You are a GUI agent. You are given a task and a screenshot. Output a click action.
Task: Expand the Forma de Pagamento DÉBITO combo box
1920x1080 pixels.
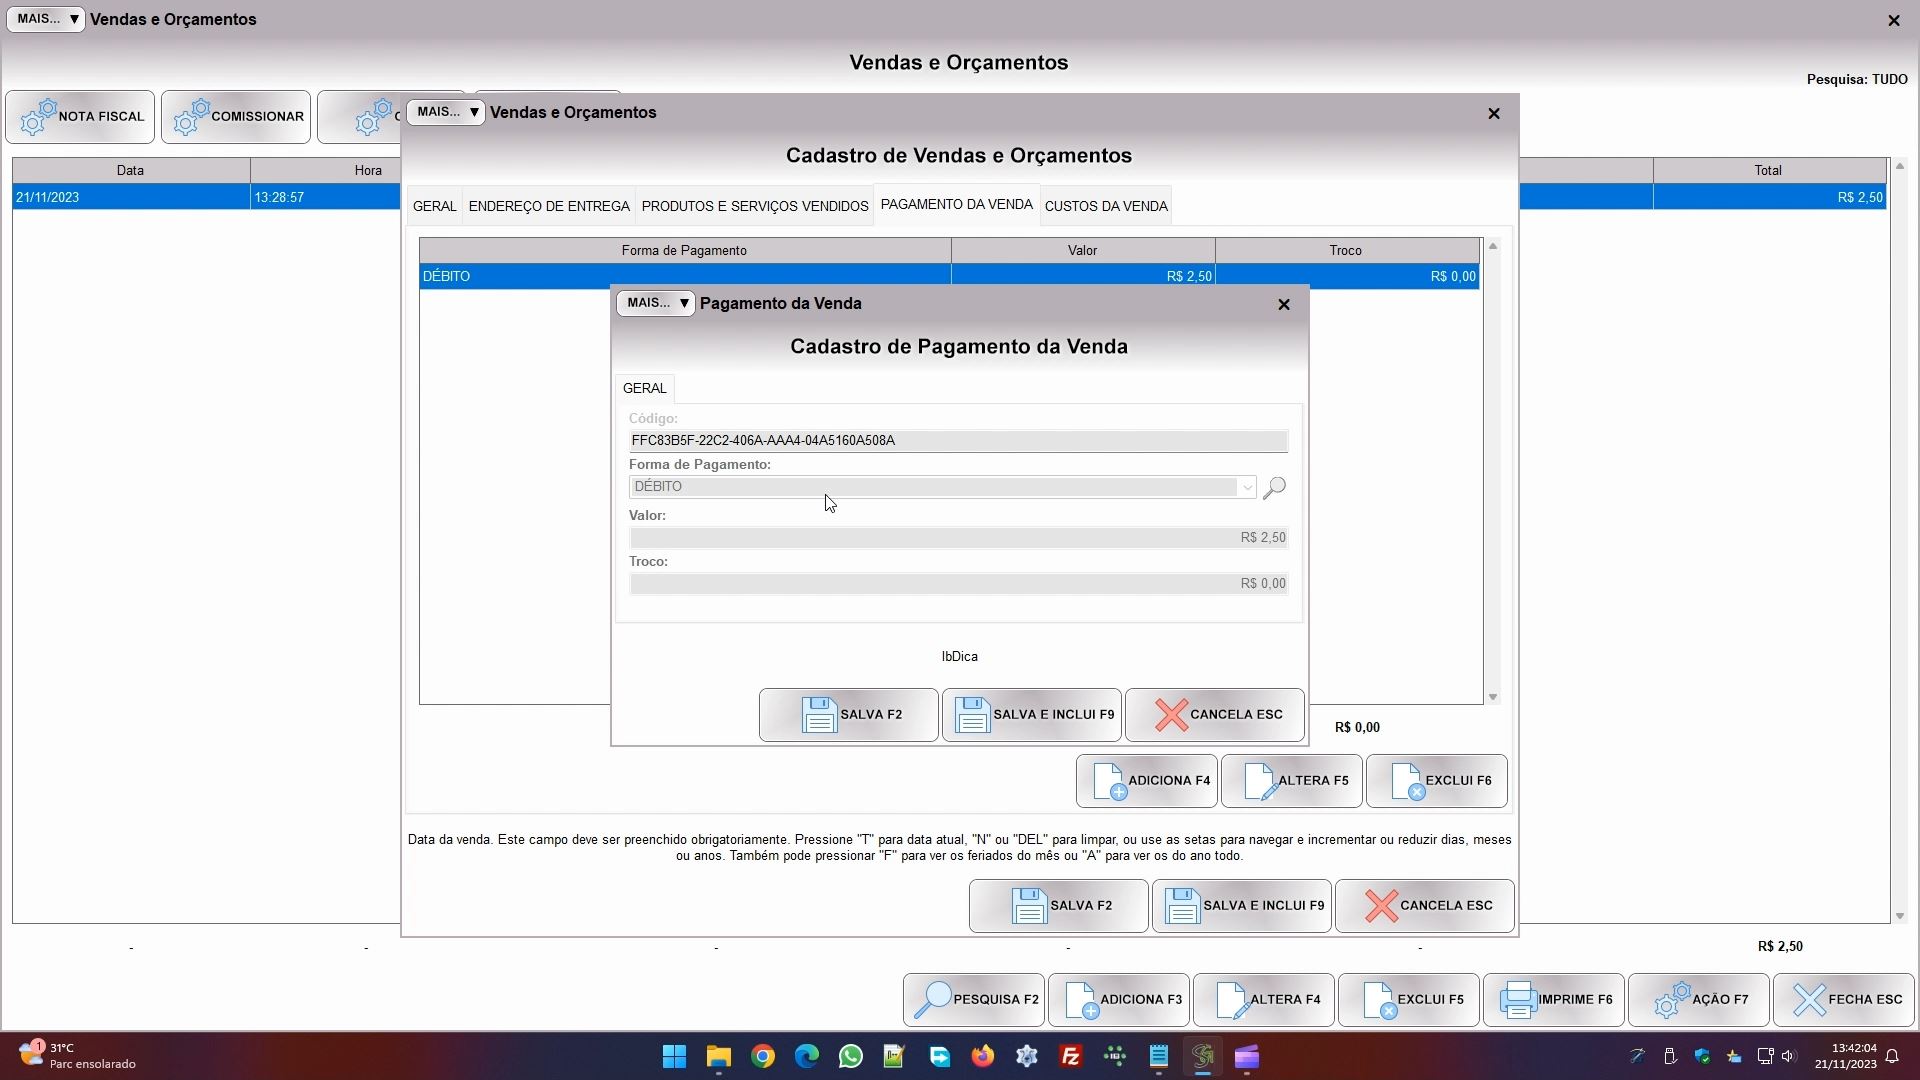[1247, 487]
